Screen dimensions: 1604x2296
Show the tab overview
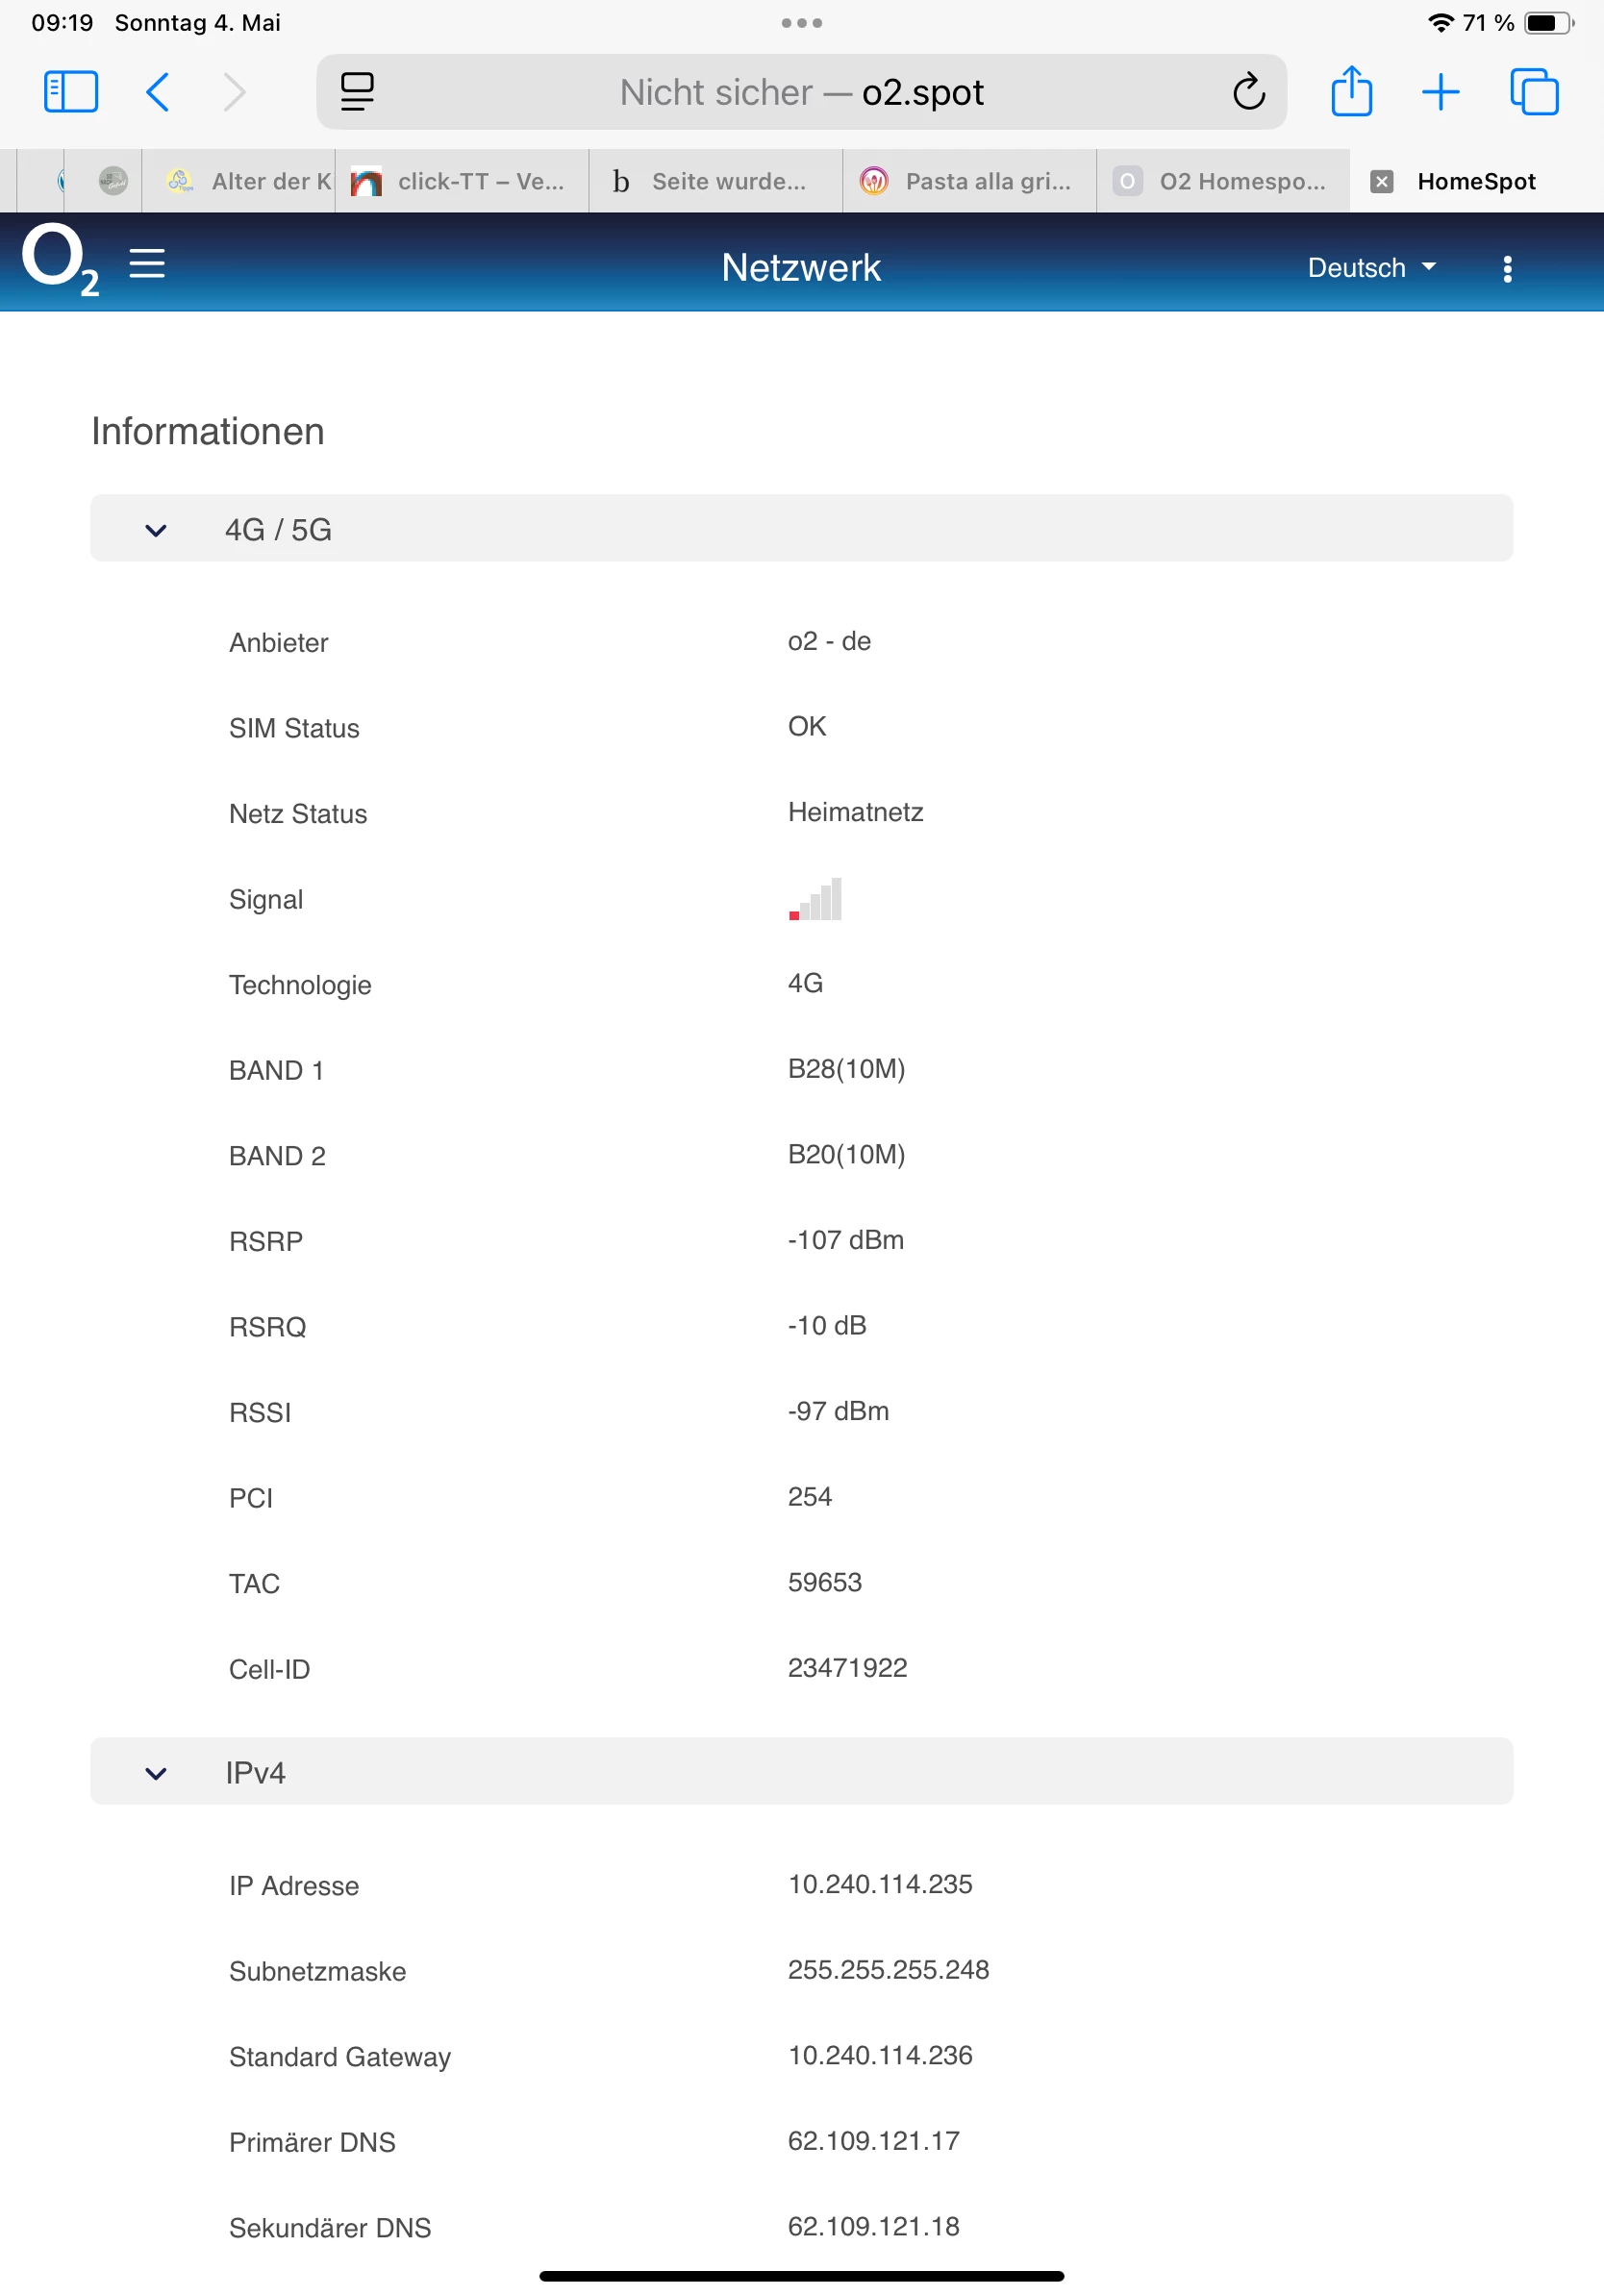click(x=1534, y=92)
